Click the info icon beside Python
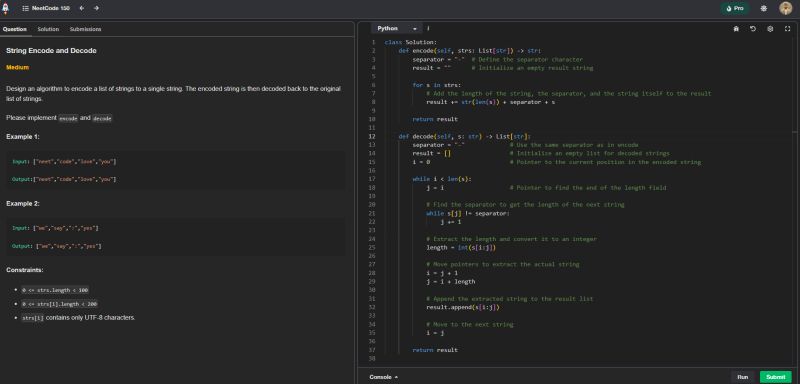 click(428, 29)
